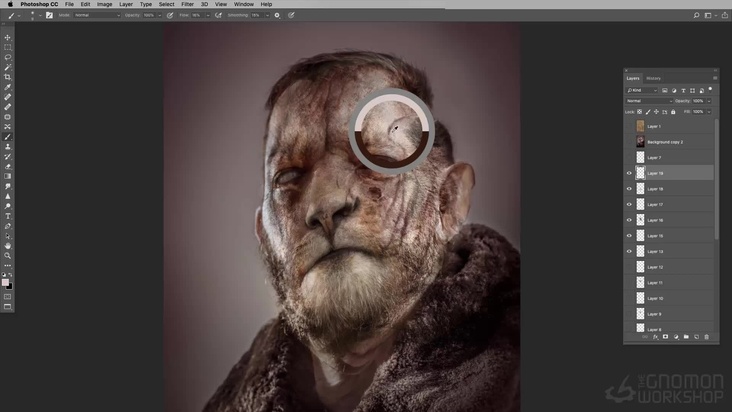The height and width of the screenshot is (412, 732).
Task: Select the History Brush tool
Action: coord(7,156)
